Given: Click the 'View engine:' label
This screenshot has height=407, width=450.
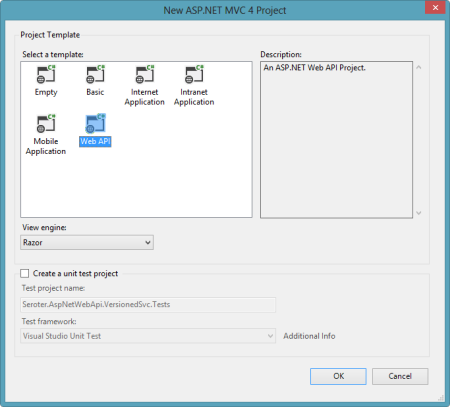Looking at the screenshot, I should click(44, 227).
